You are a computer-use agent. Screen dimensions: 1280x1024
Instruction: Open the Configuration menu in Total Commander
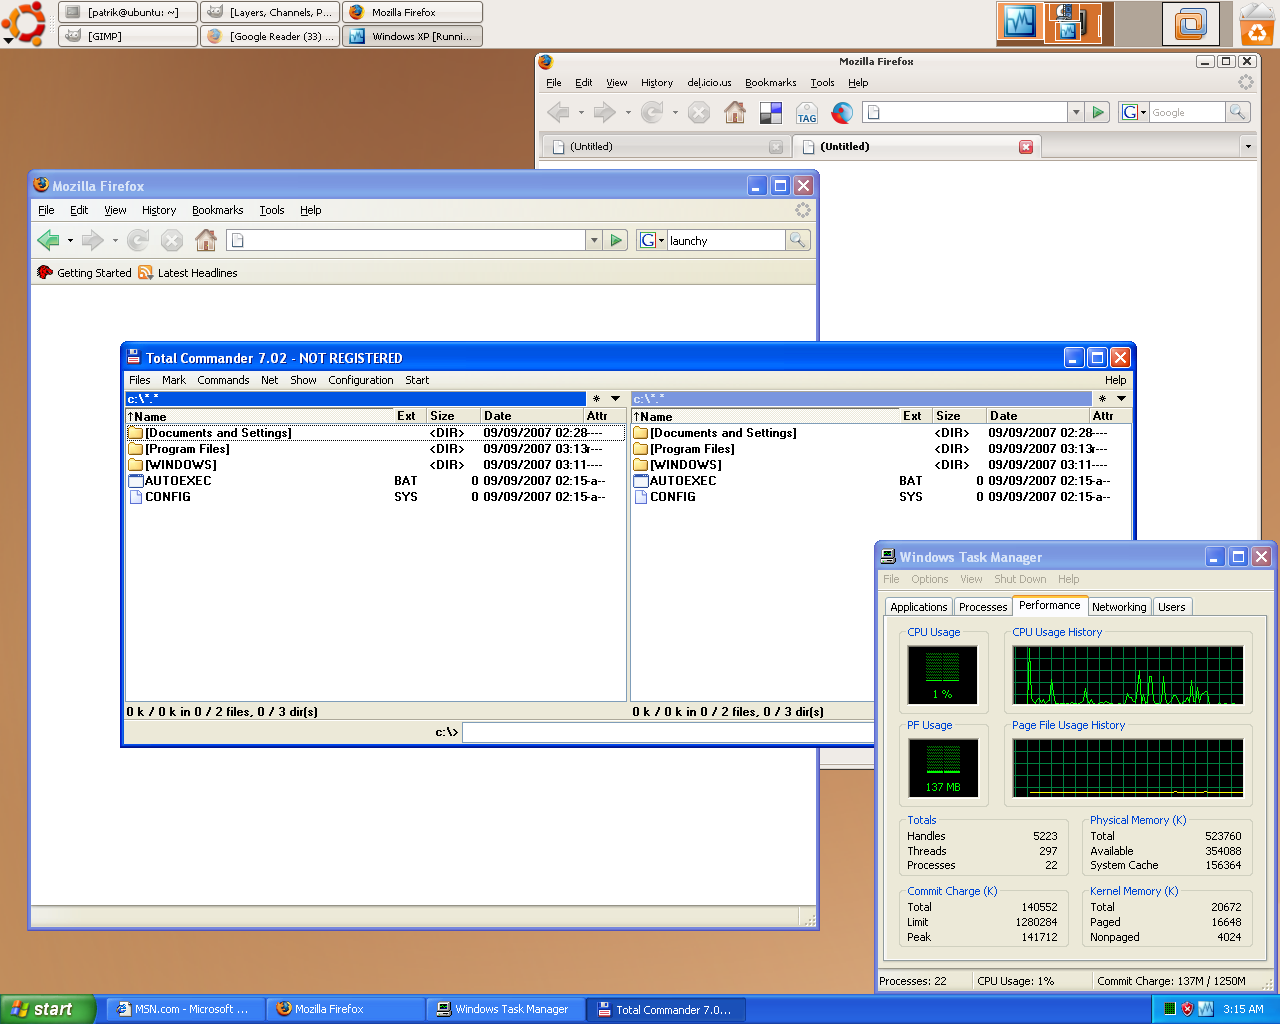click(361, 380)
